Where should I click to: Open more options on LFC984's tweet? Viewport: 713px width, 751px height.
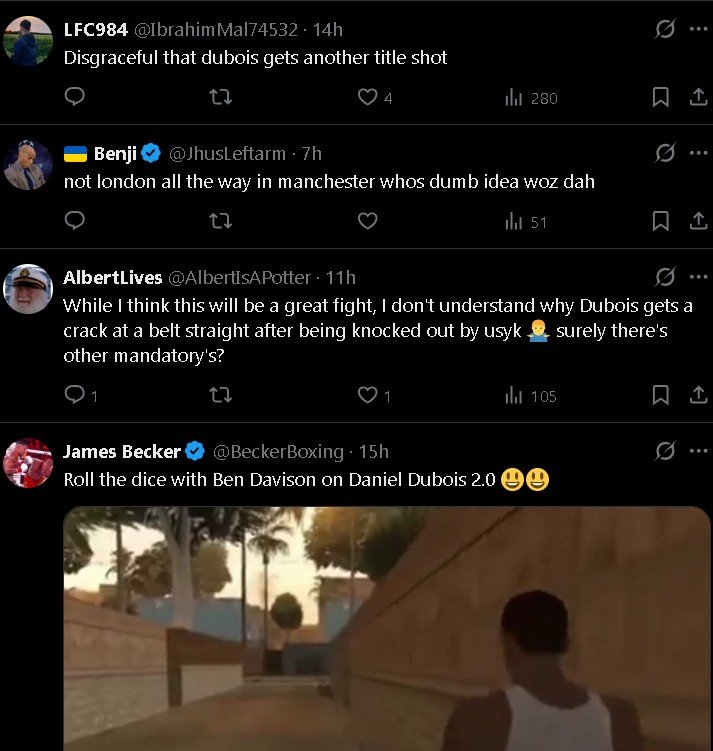[698, 29]
